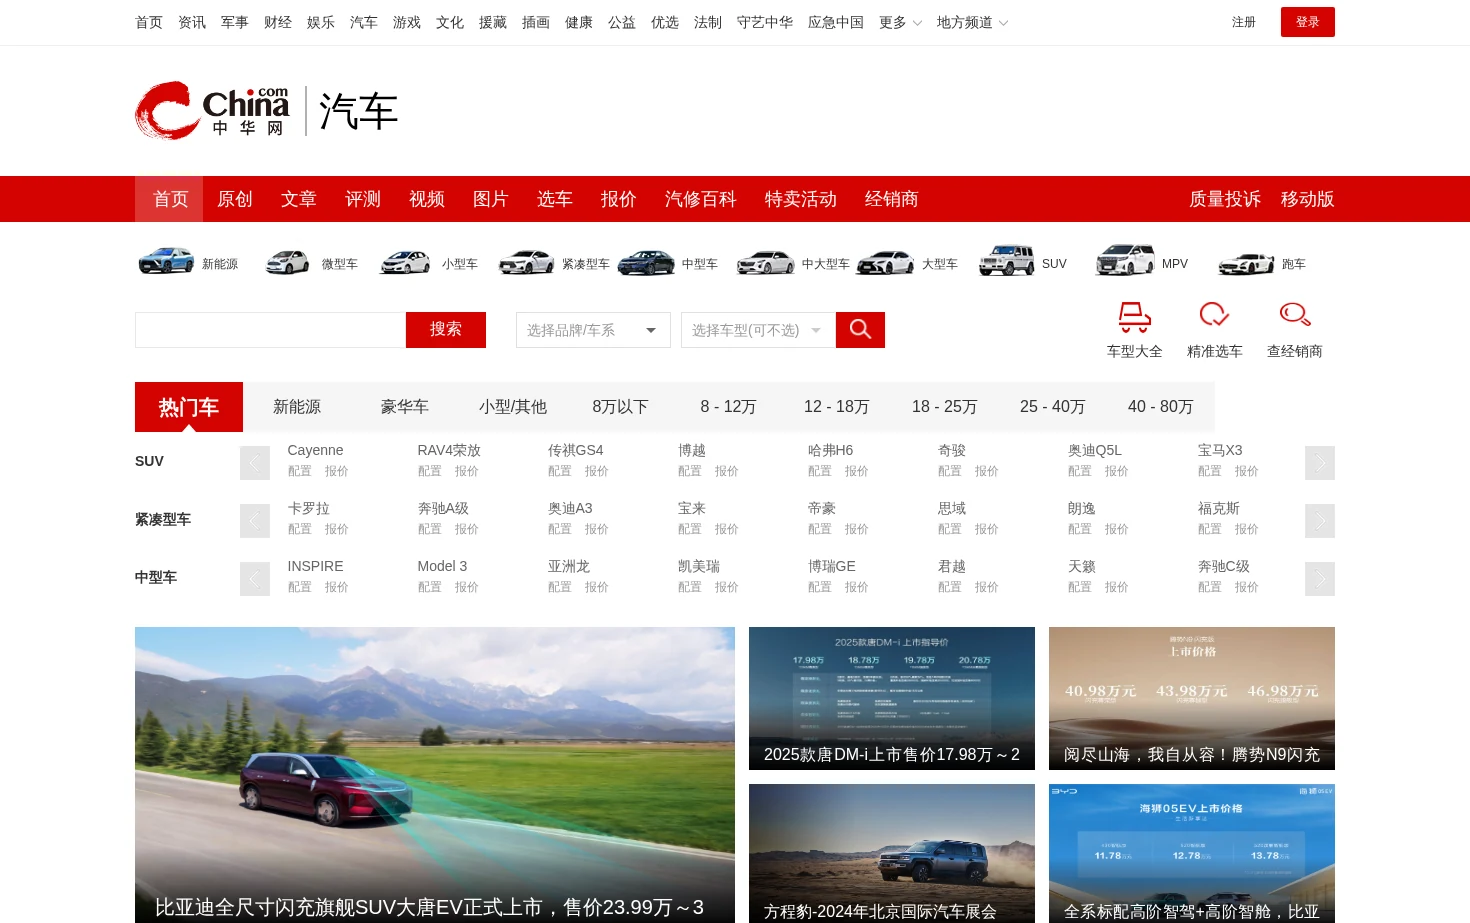Screen dimensions: 1470x923
Task: Open 评测 in the red navigation bar
Action: tap(363, 199)
